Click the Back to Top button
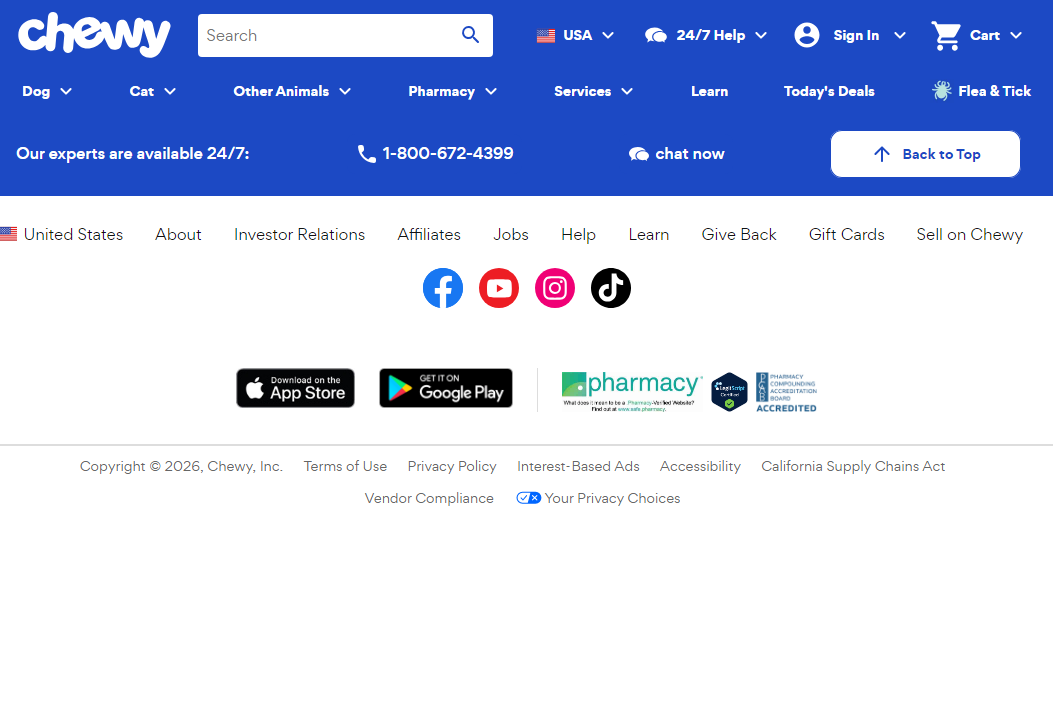The image size is (1053, 710). point(925,154)
